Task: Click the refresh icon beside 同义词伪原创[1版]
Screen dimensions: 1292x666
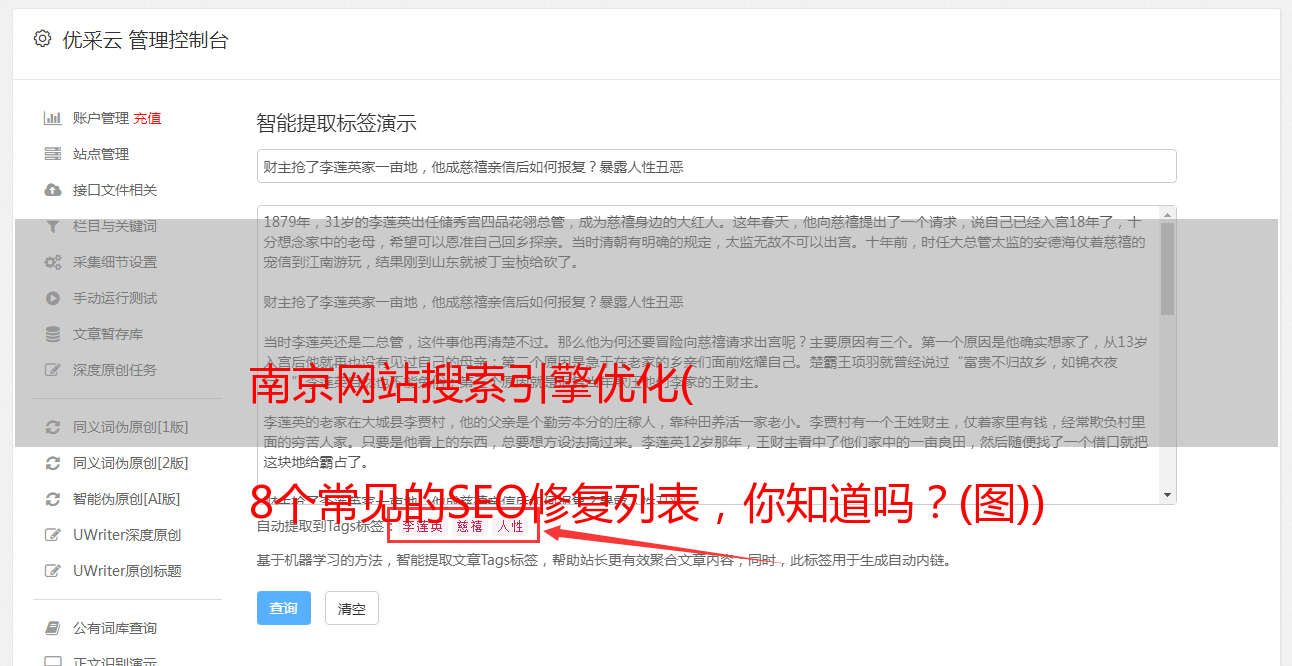Action: click(53, 427)
